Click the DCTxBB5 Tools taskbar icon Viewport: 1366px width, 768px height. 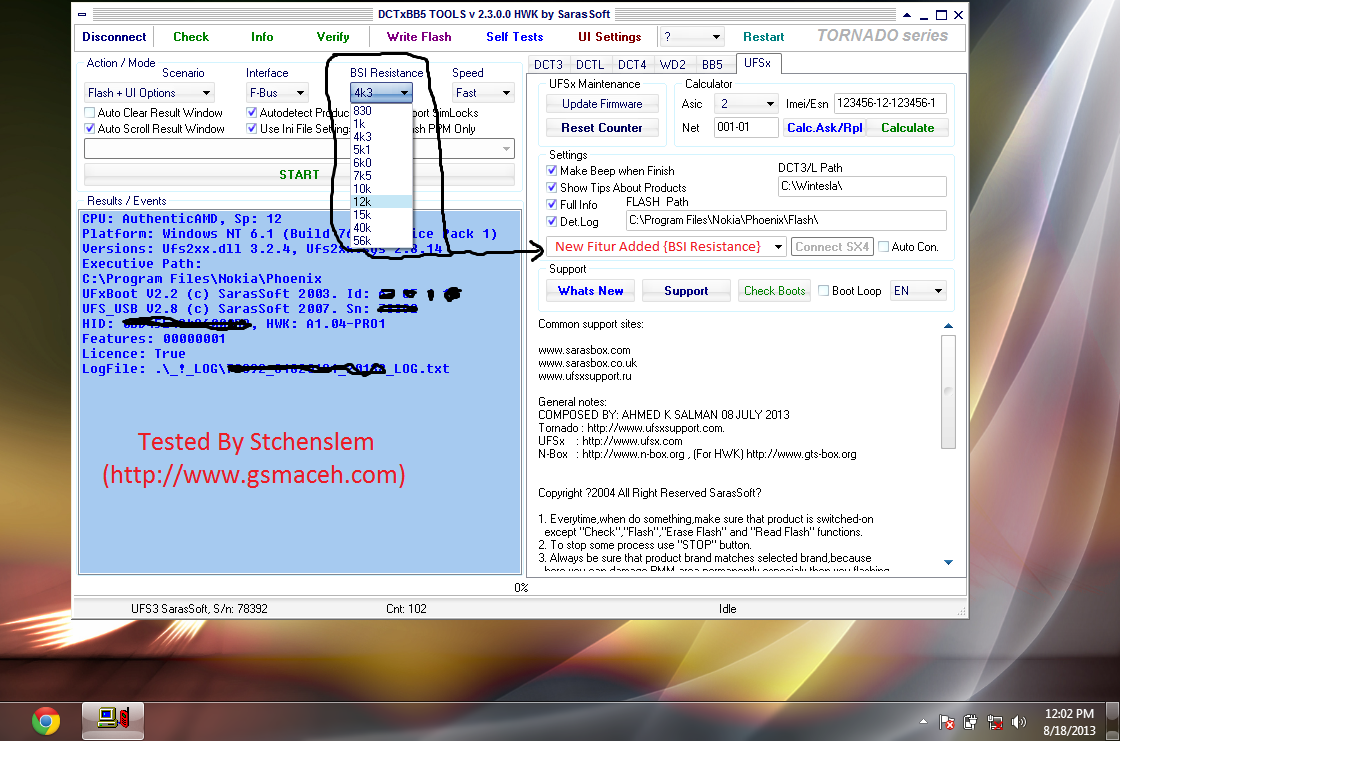point(112,720)
